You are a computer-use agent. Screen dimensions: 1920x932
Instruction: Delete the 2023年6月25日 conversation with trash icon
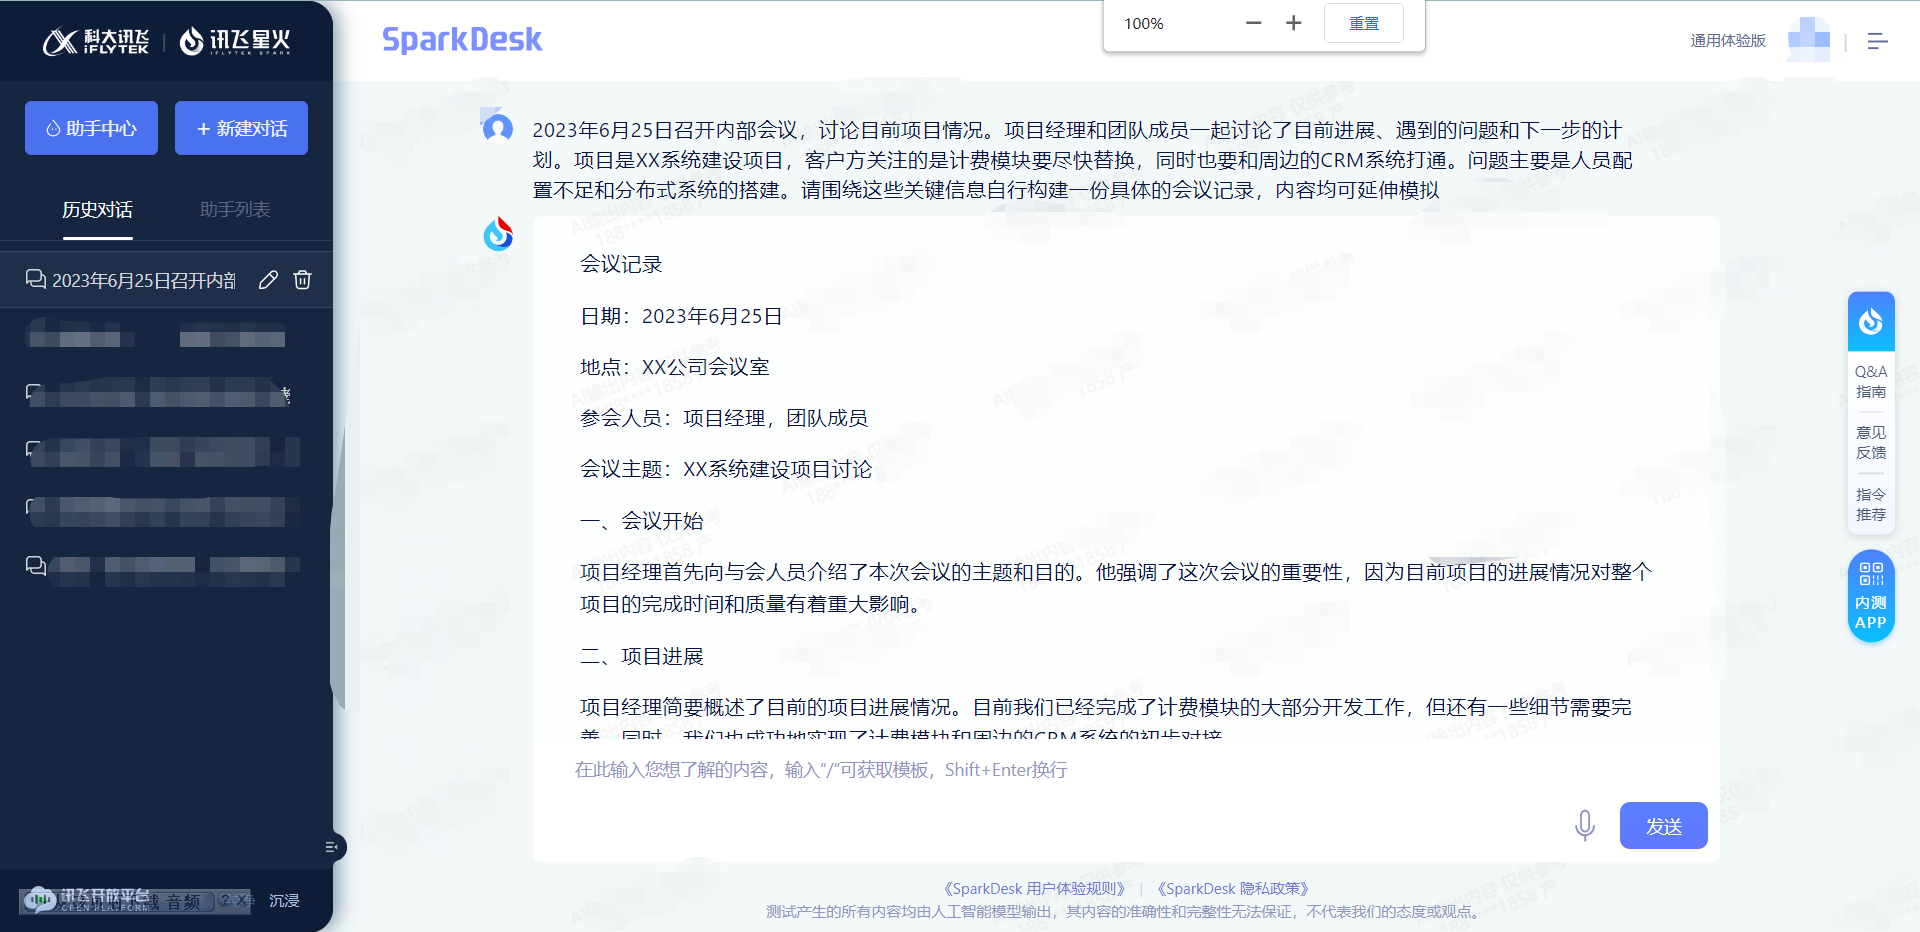302,280
